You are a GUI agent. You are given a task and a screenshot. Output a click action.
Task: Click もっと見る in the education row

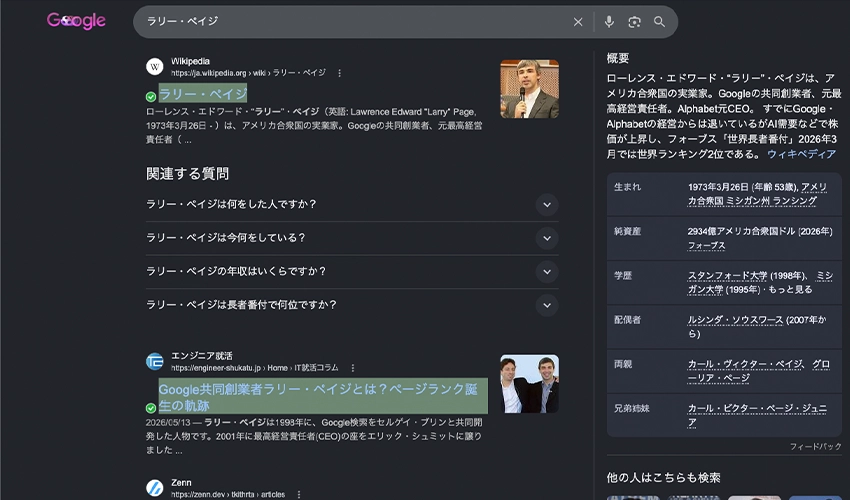pos(790,290)
